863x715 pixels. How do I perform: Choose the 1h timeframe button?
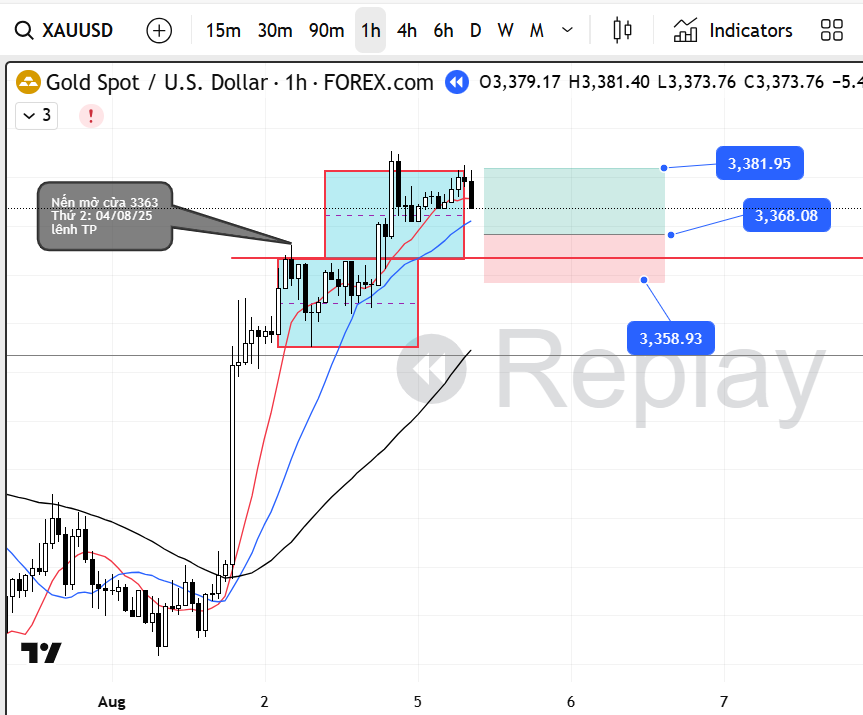pyautogui.click(x=371, y=30)
